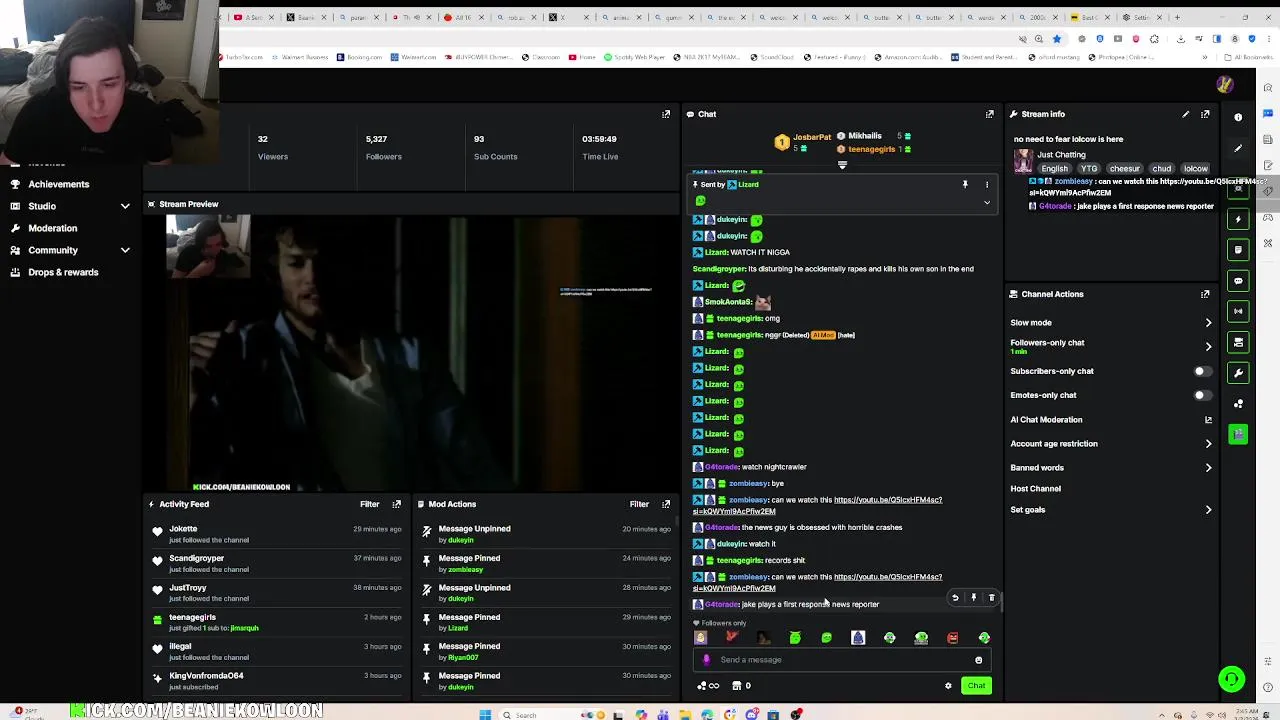Image resolution: width=1280 pixels, height=720 pixels.
Task: Pop out the Activity Feed panel
Action: click(x=396, y=504)
